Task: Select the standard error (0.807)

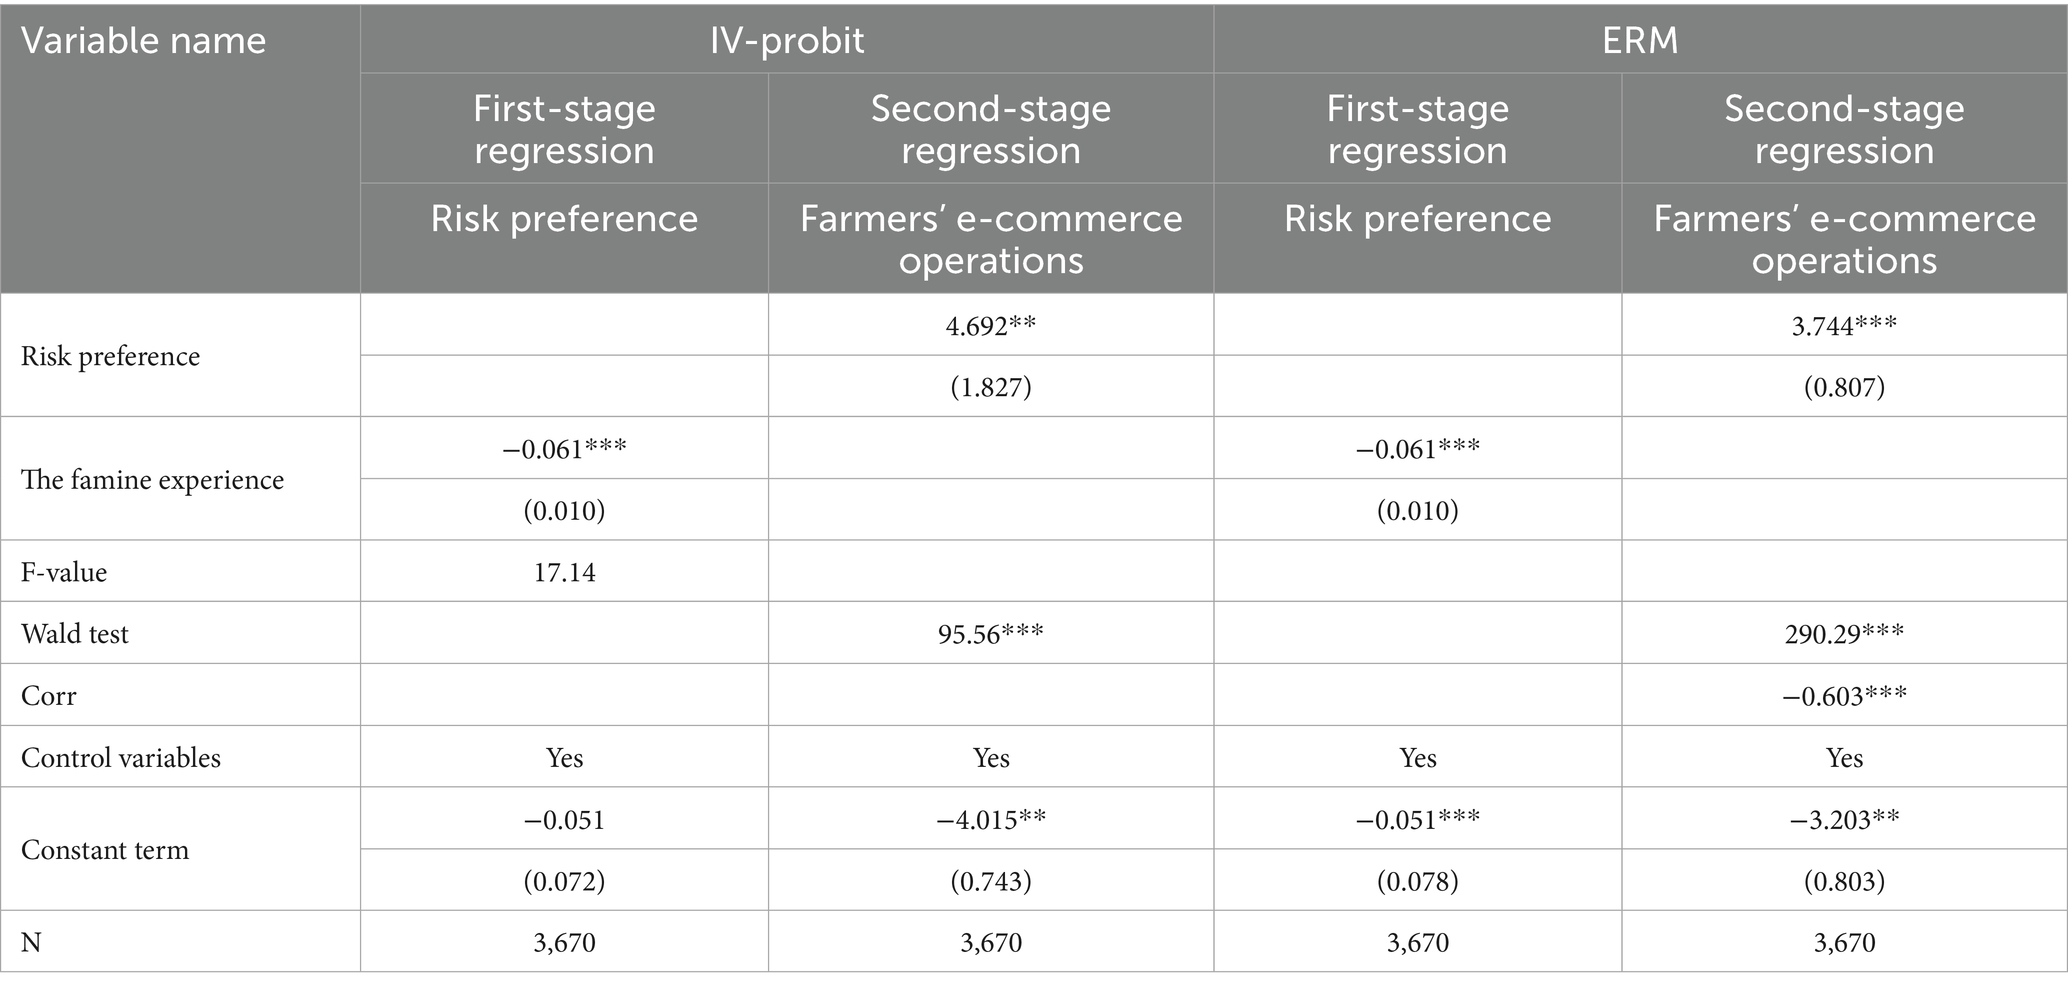Action: tap(1844, 387)
